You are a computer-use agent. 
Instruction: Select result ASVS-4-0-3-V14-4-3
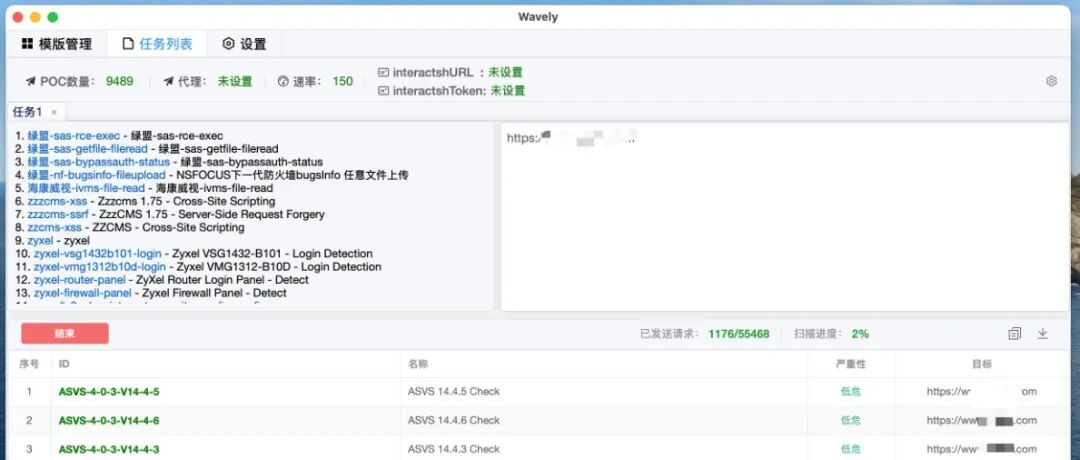109,449
